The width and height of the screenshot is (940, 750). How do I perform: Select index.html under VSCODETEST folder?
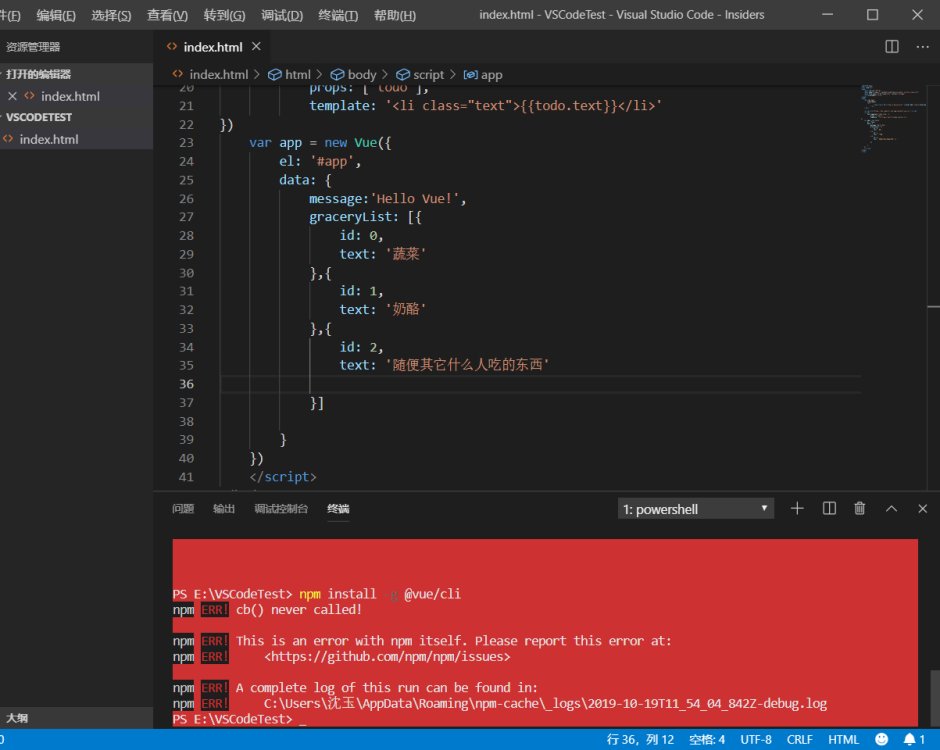pyautogui.click(x=48, y=139)
